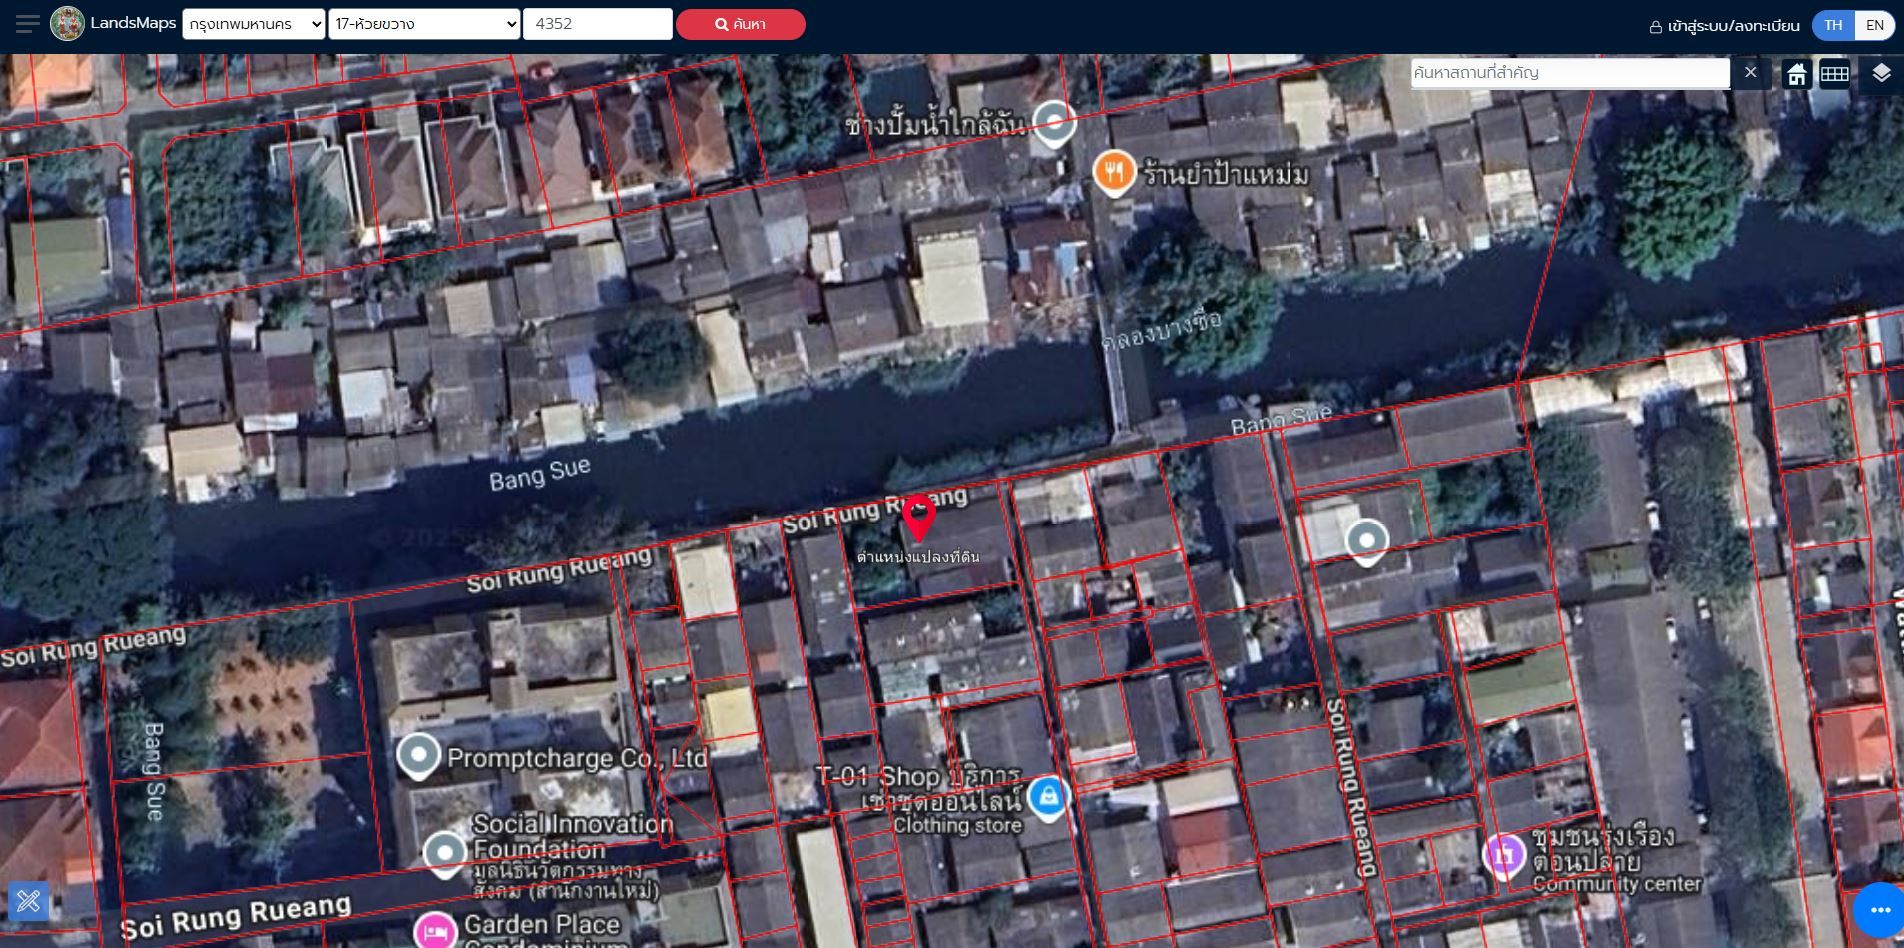Open the province dropdown กรุงเทพมหานคร
The height and width of the screenshot is (948, 1904).
point(254,24)
